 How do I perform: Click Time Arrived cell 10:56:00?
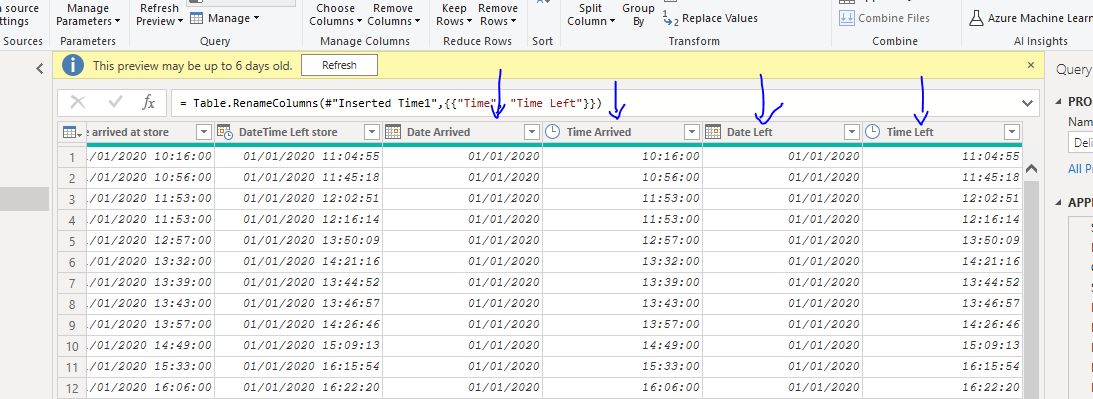click(622, 178)
